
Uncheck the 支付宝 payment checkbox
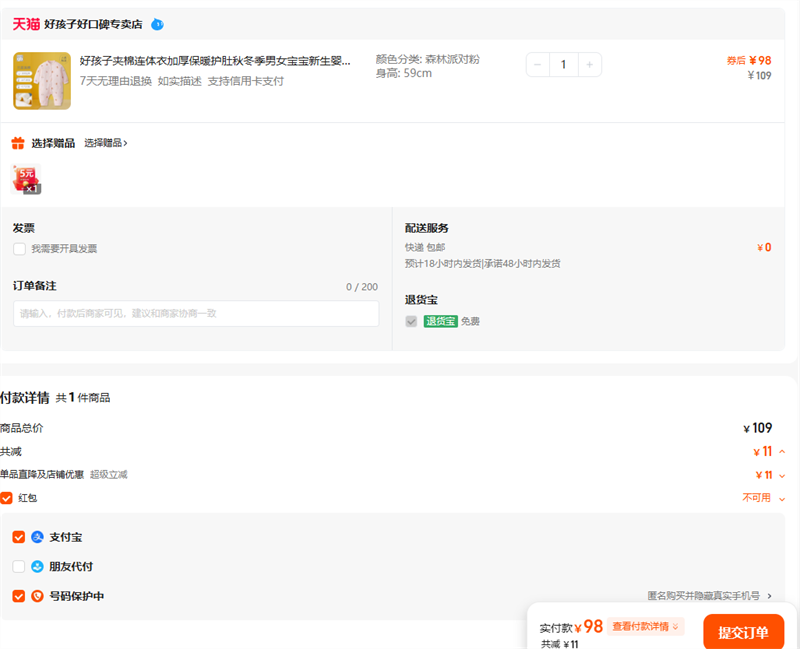[18, 537]
